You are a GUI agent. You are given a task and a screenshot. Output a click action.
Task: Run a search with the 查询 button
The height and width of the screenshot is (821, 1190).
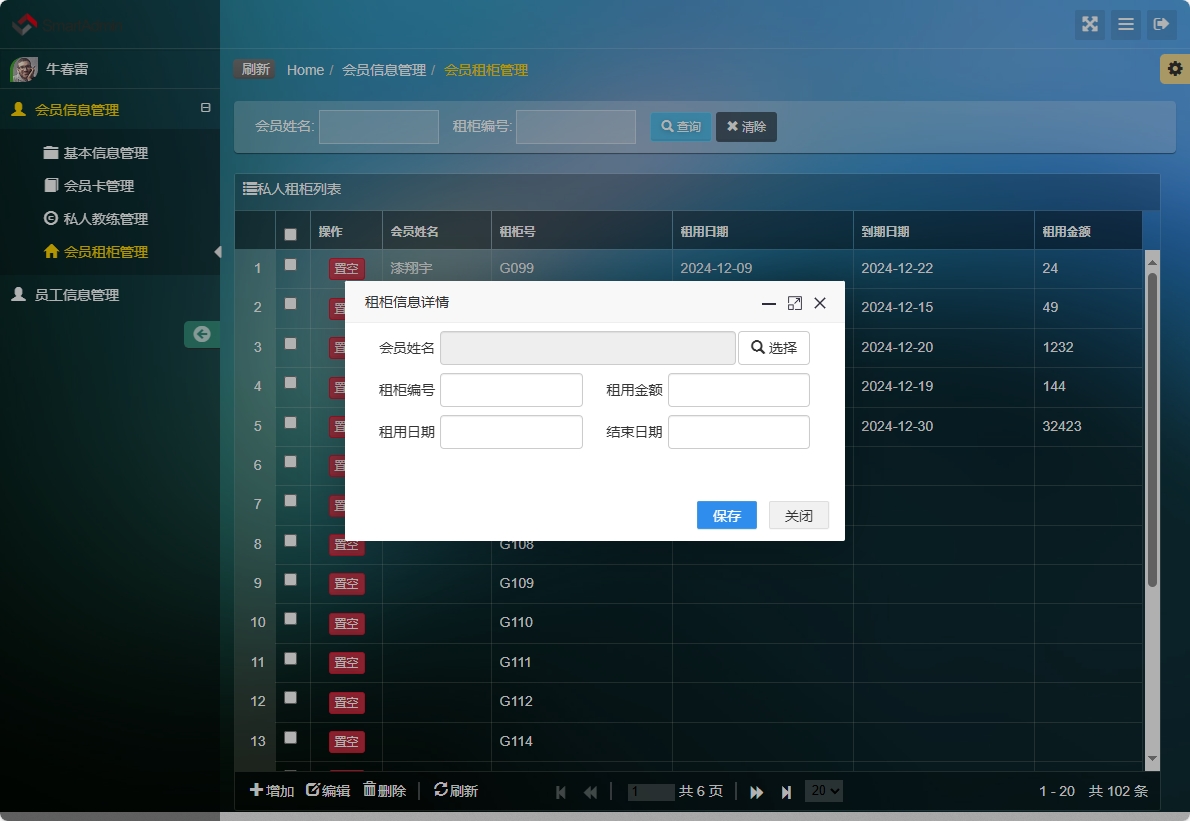point(680,127)
